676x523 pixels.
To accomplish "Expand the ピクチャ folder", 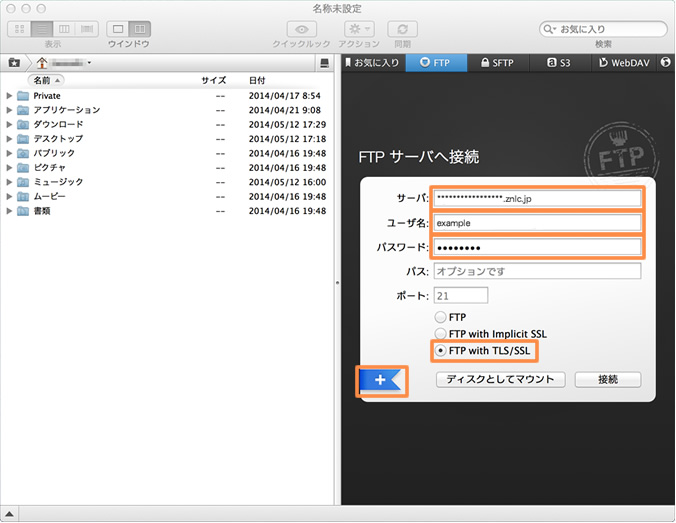I will coord(9,168).
